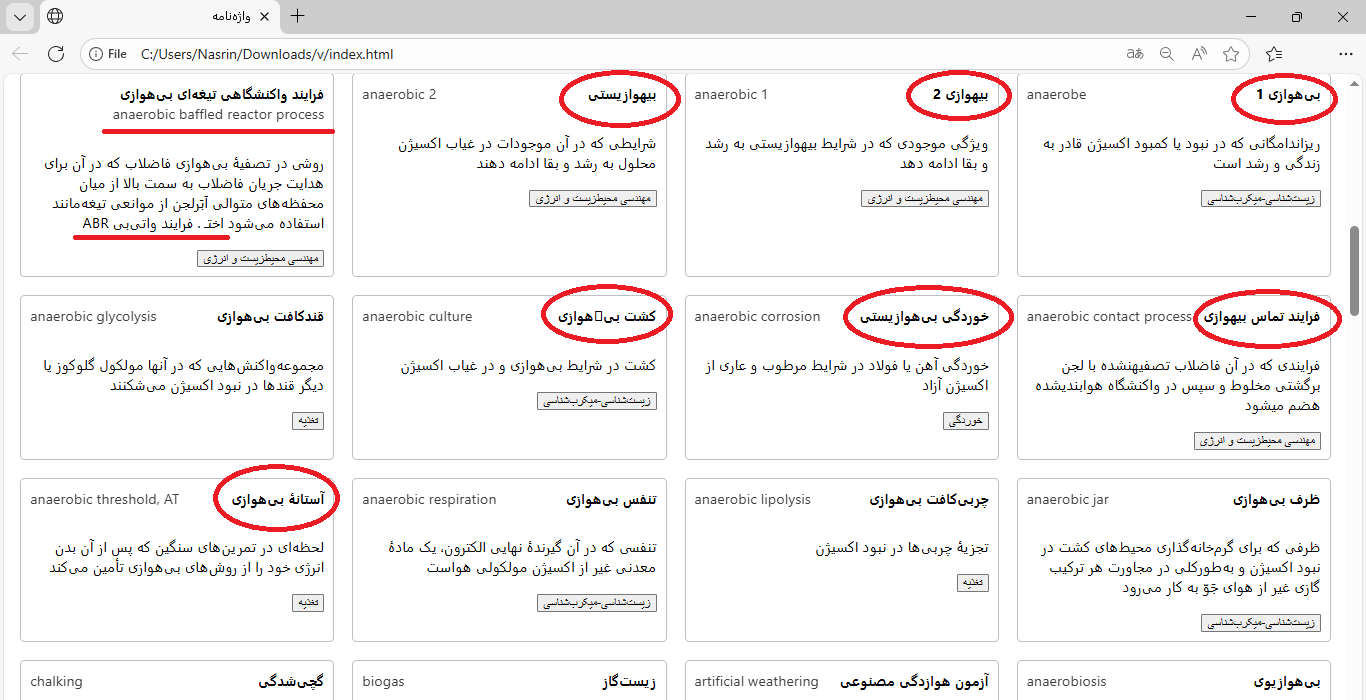
Task: Open a new tab with plus button
Action: click(x=297, y=16)
